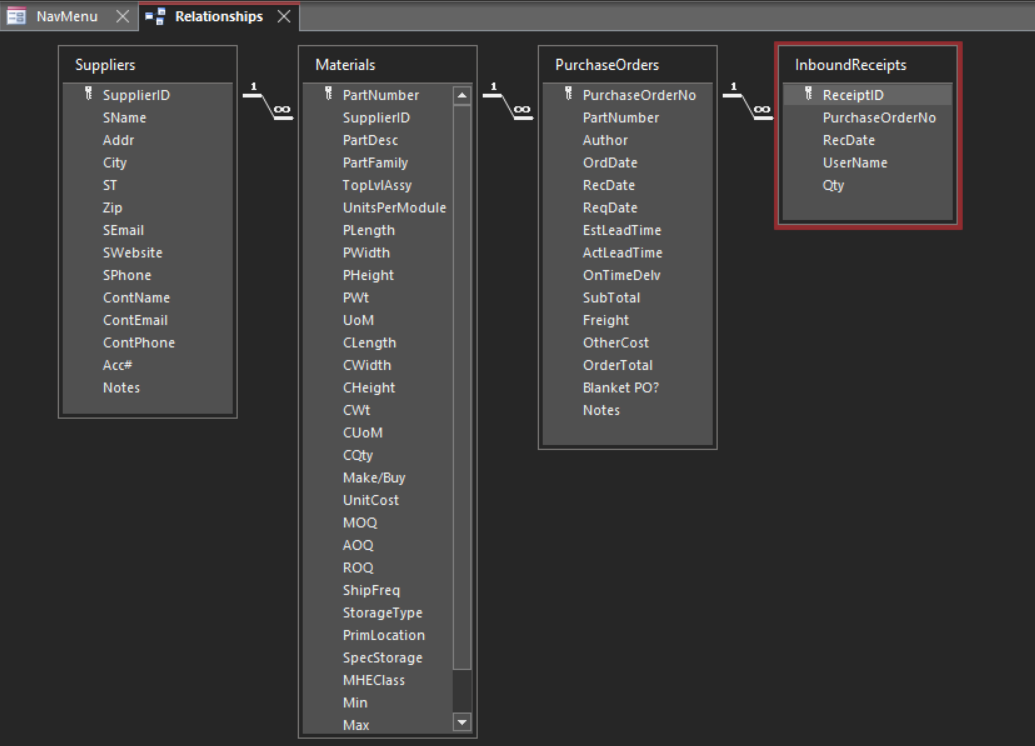1035x746 pixels.
Task: Click the key icon next to PartNumber in Materials
Action: pyautogui.click(x=328, y=95)
